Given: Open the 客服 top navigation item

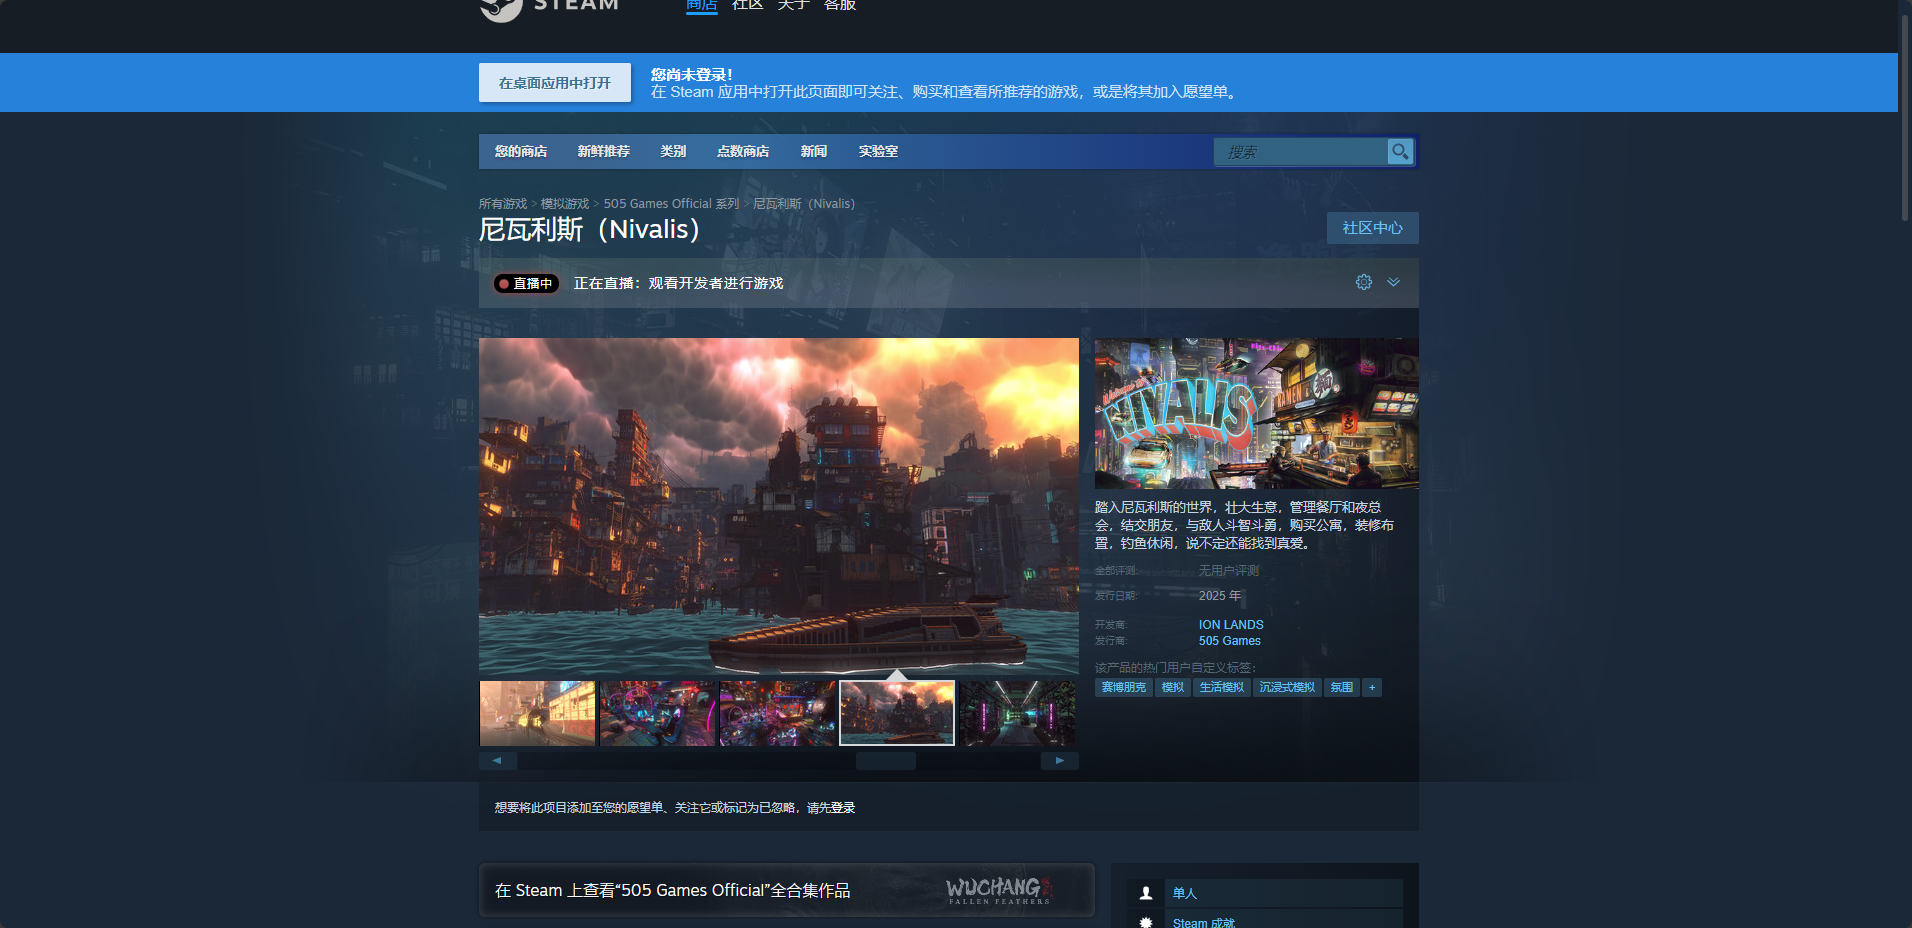Looking at the screenshot, I should [x=840, y=5].
